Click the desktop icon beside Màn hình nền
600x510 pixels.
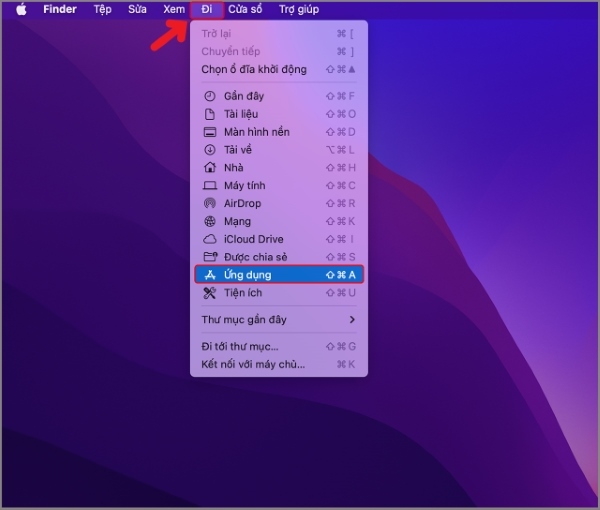click(210, 132)
